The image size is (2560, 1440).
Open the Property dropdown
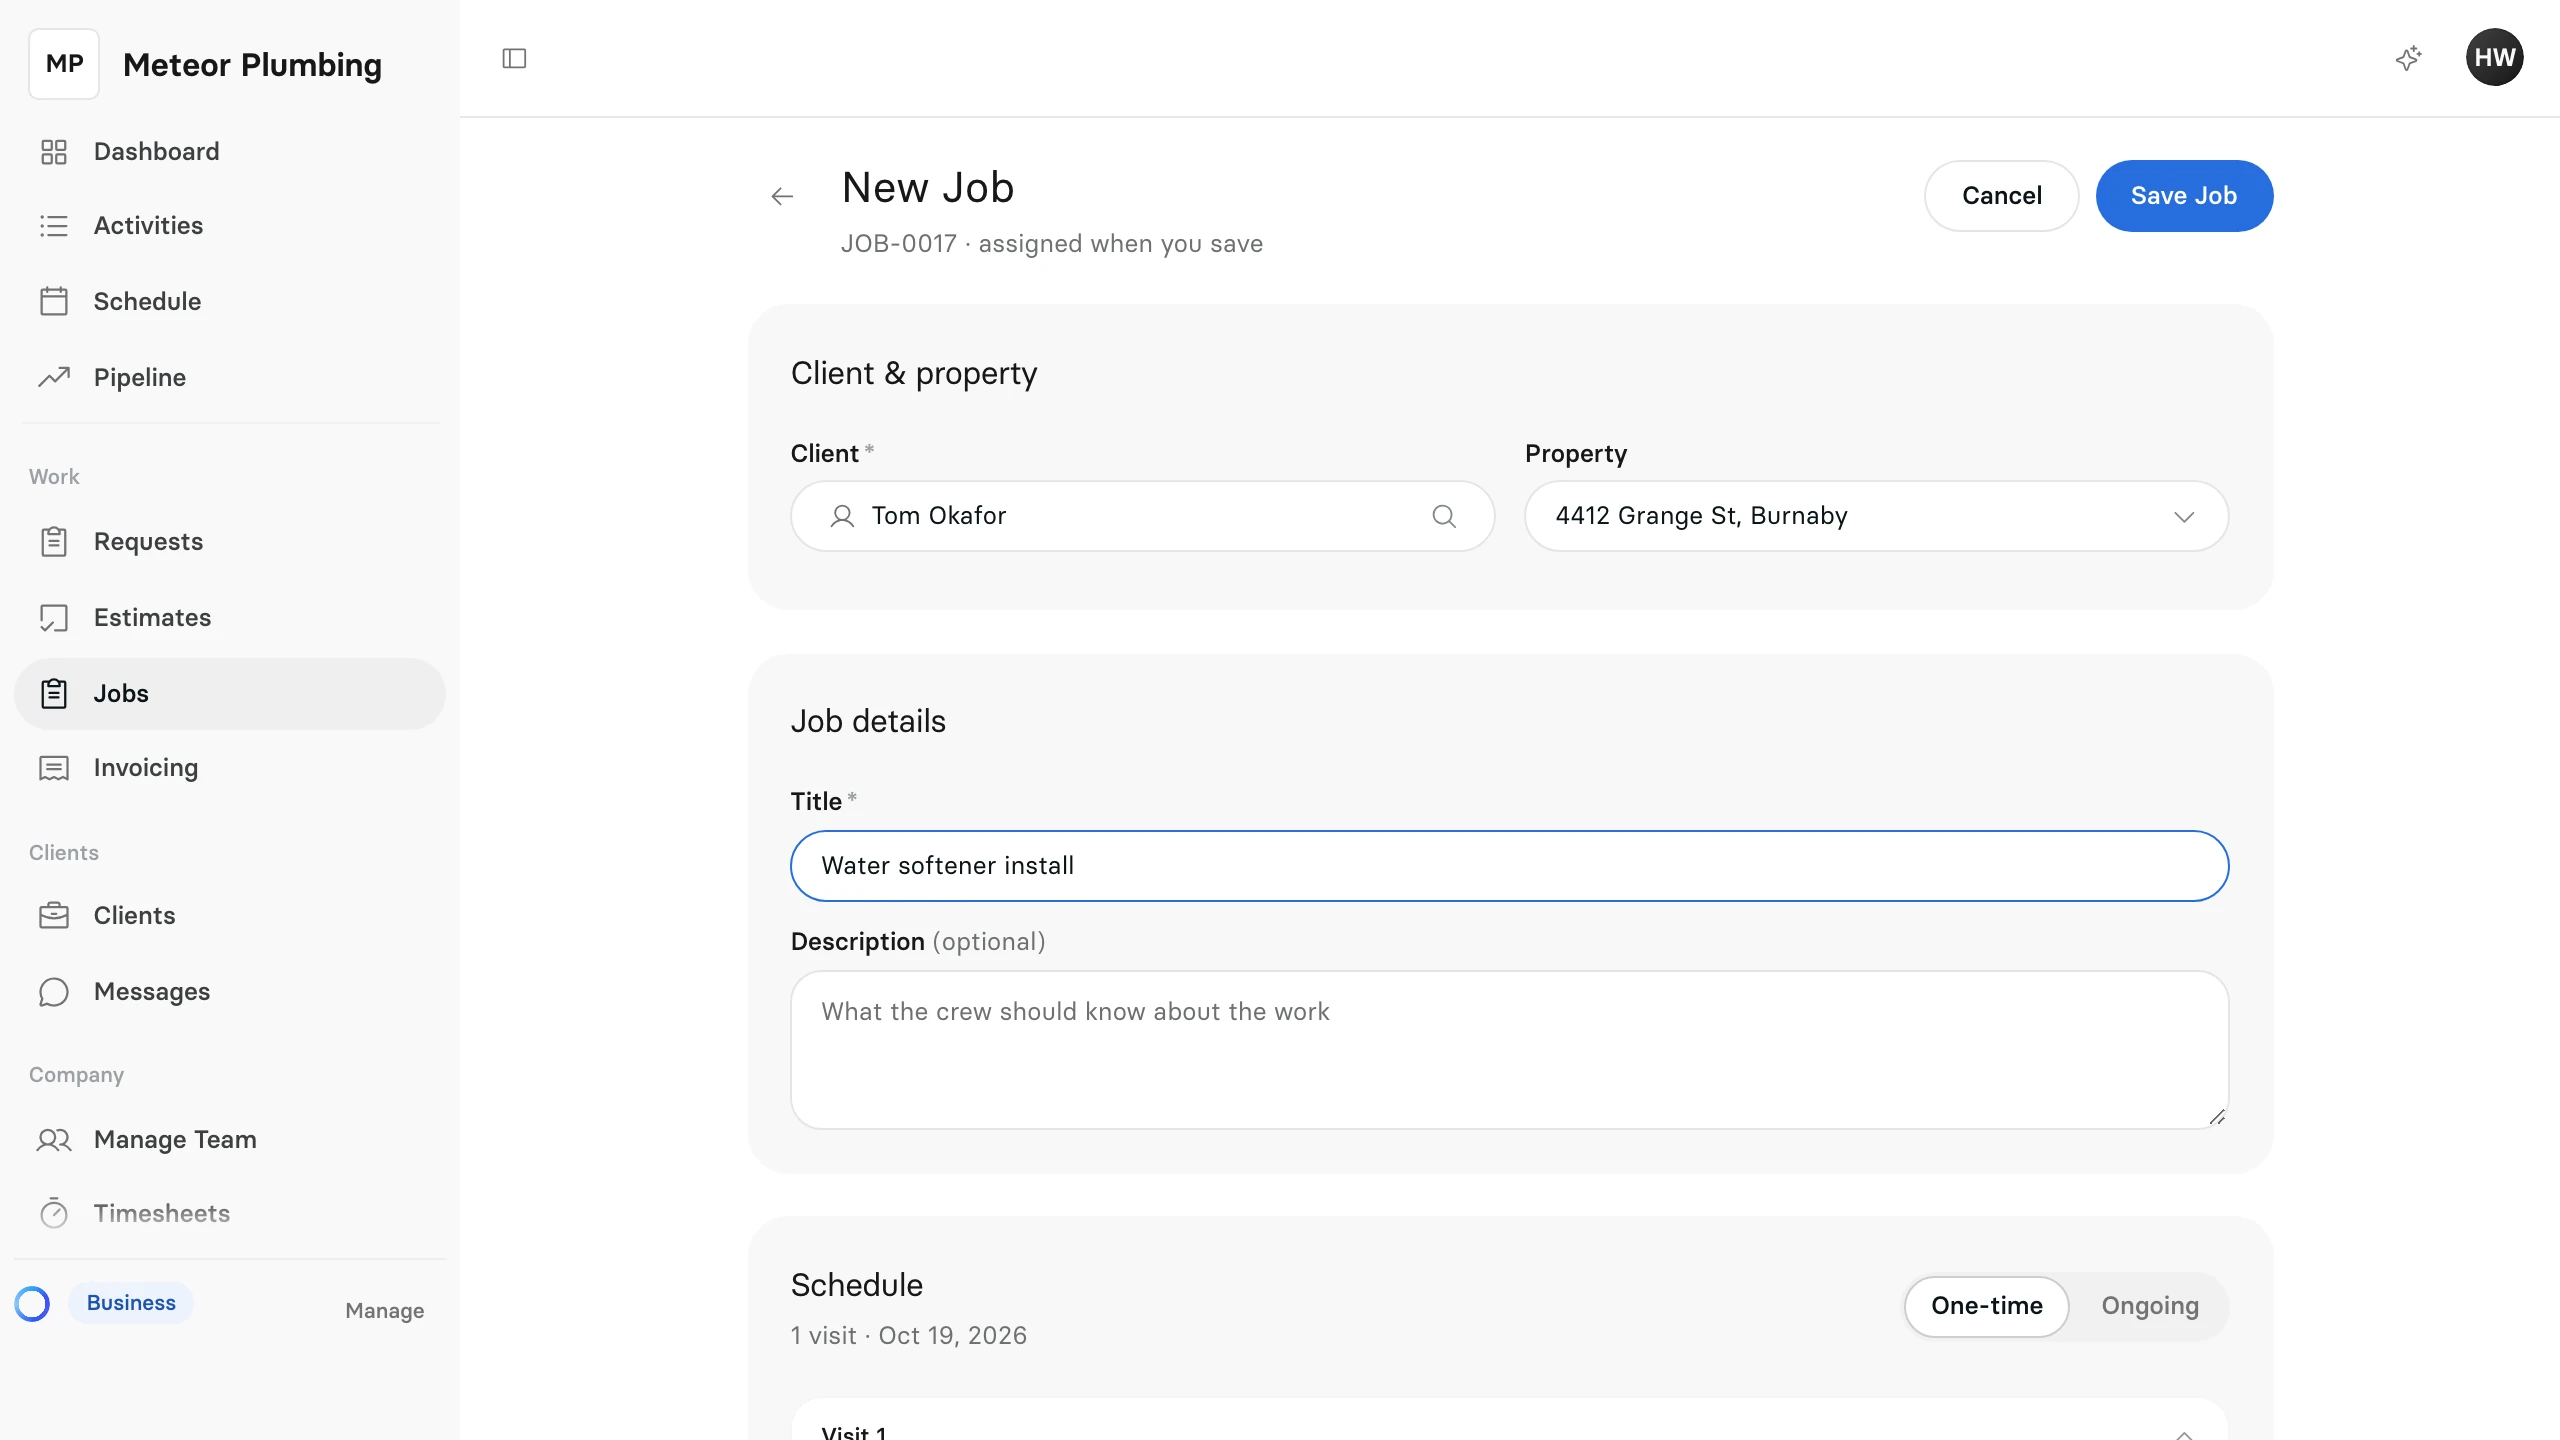coord(1876,516)
